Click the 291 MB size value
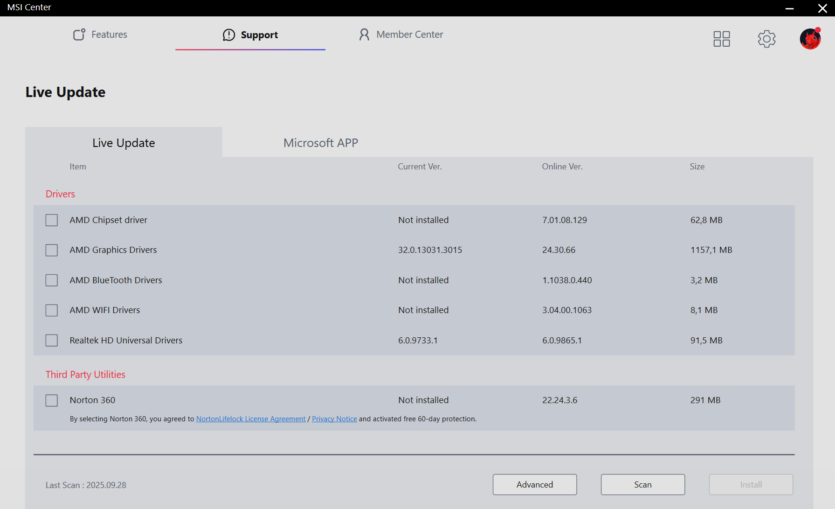835x509 pixels. 705,400
